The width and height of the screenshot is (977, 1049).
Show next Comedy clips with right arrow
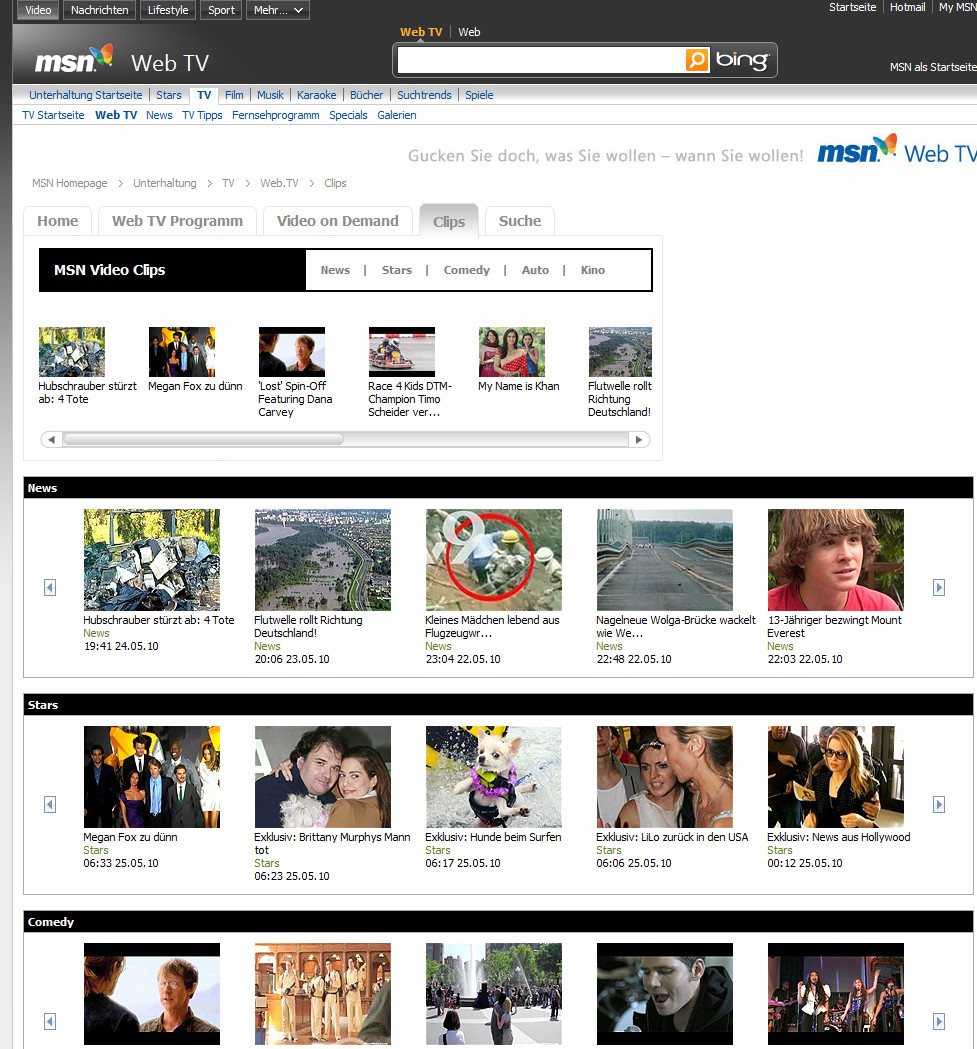point(939,1022)
